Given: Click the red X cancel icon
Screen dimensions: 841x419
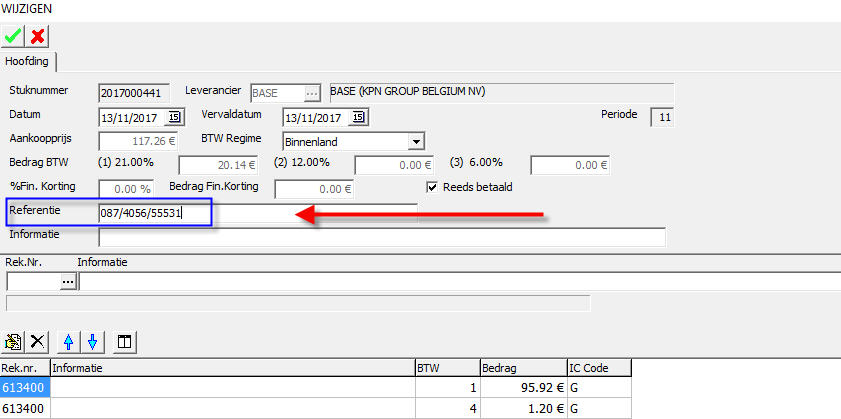Looking at the screenshot, I should (38, 36).
